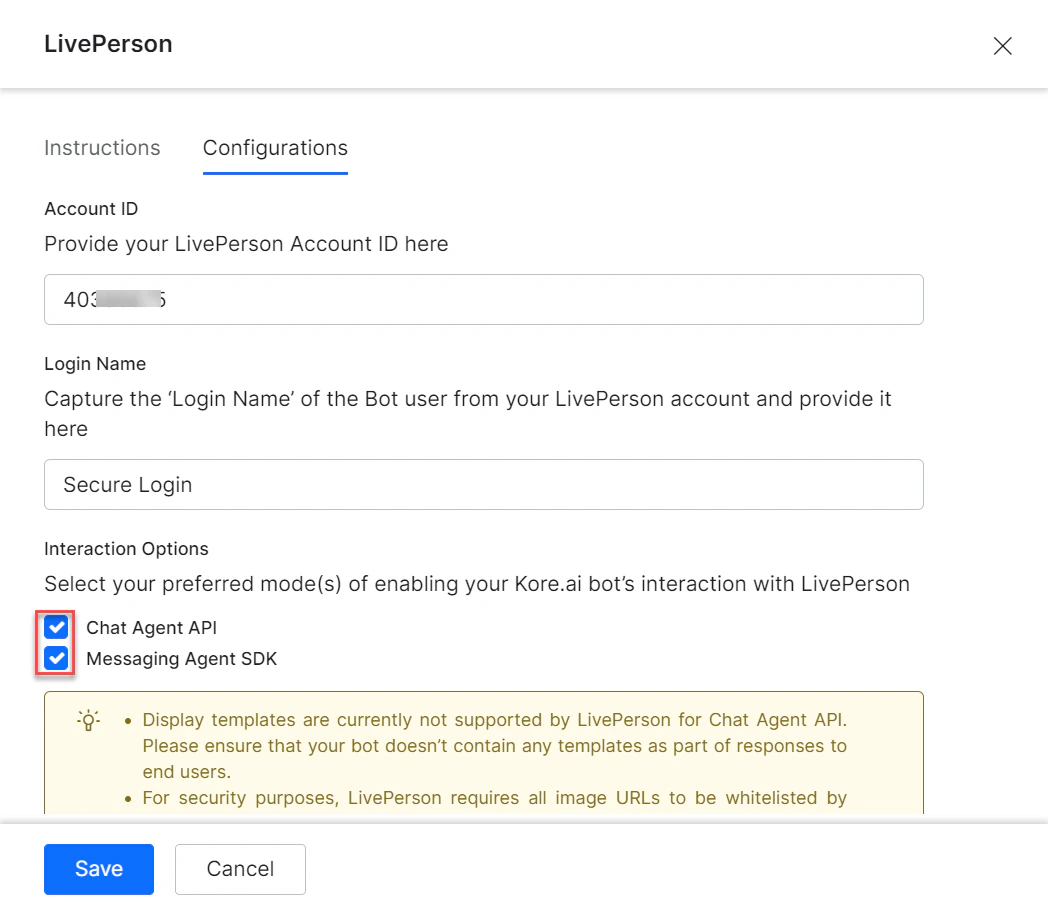Click the Chat Agent API label text

pyautogui.click(x=151, y=627)
